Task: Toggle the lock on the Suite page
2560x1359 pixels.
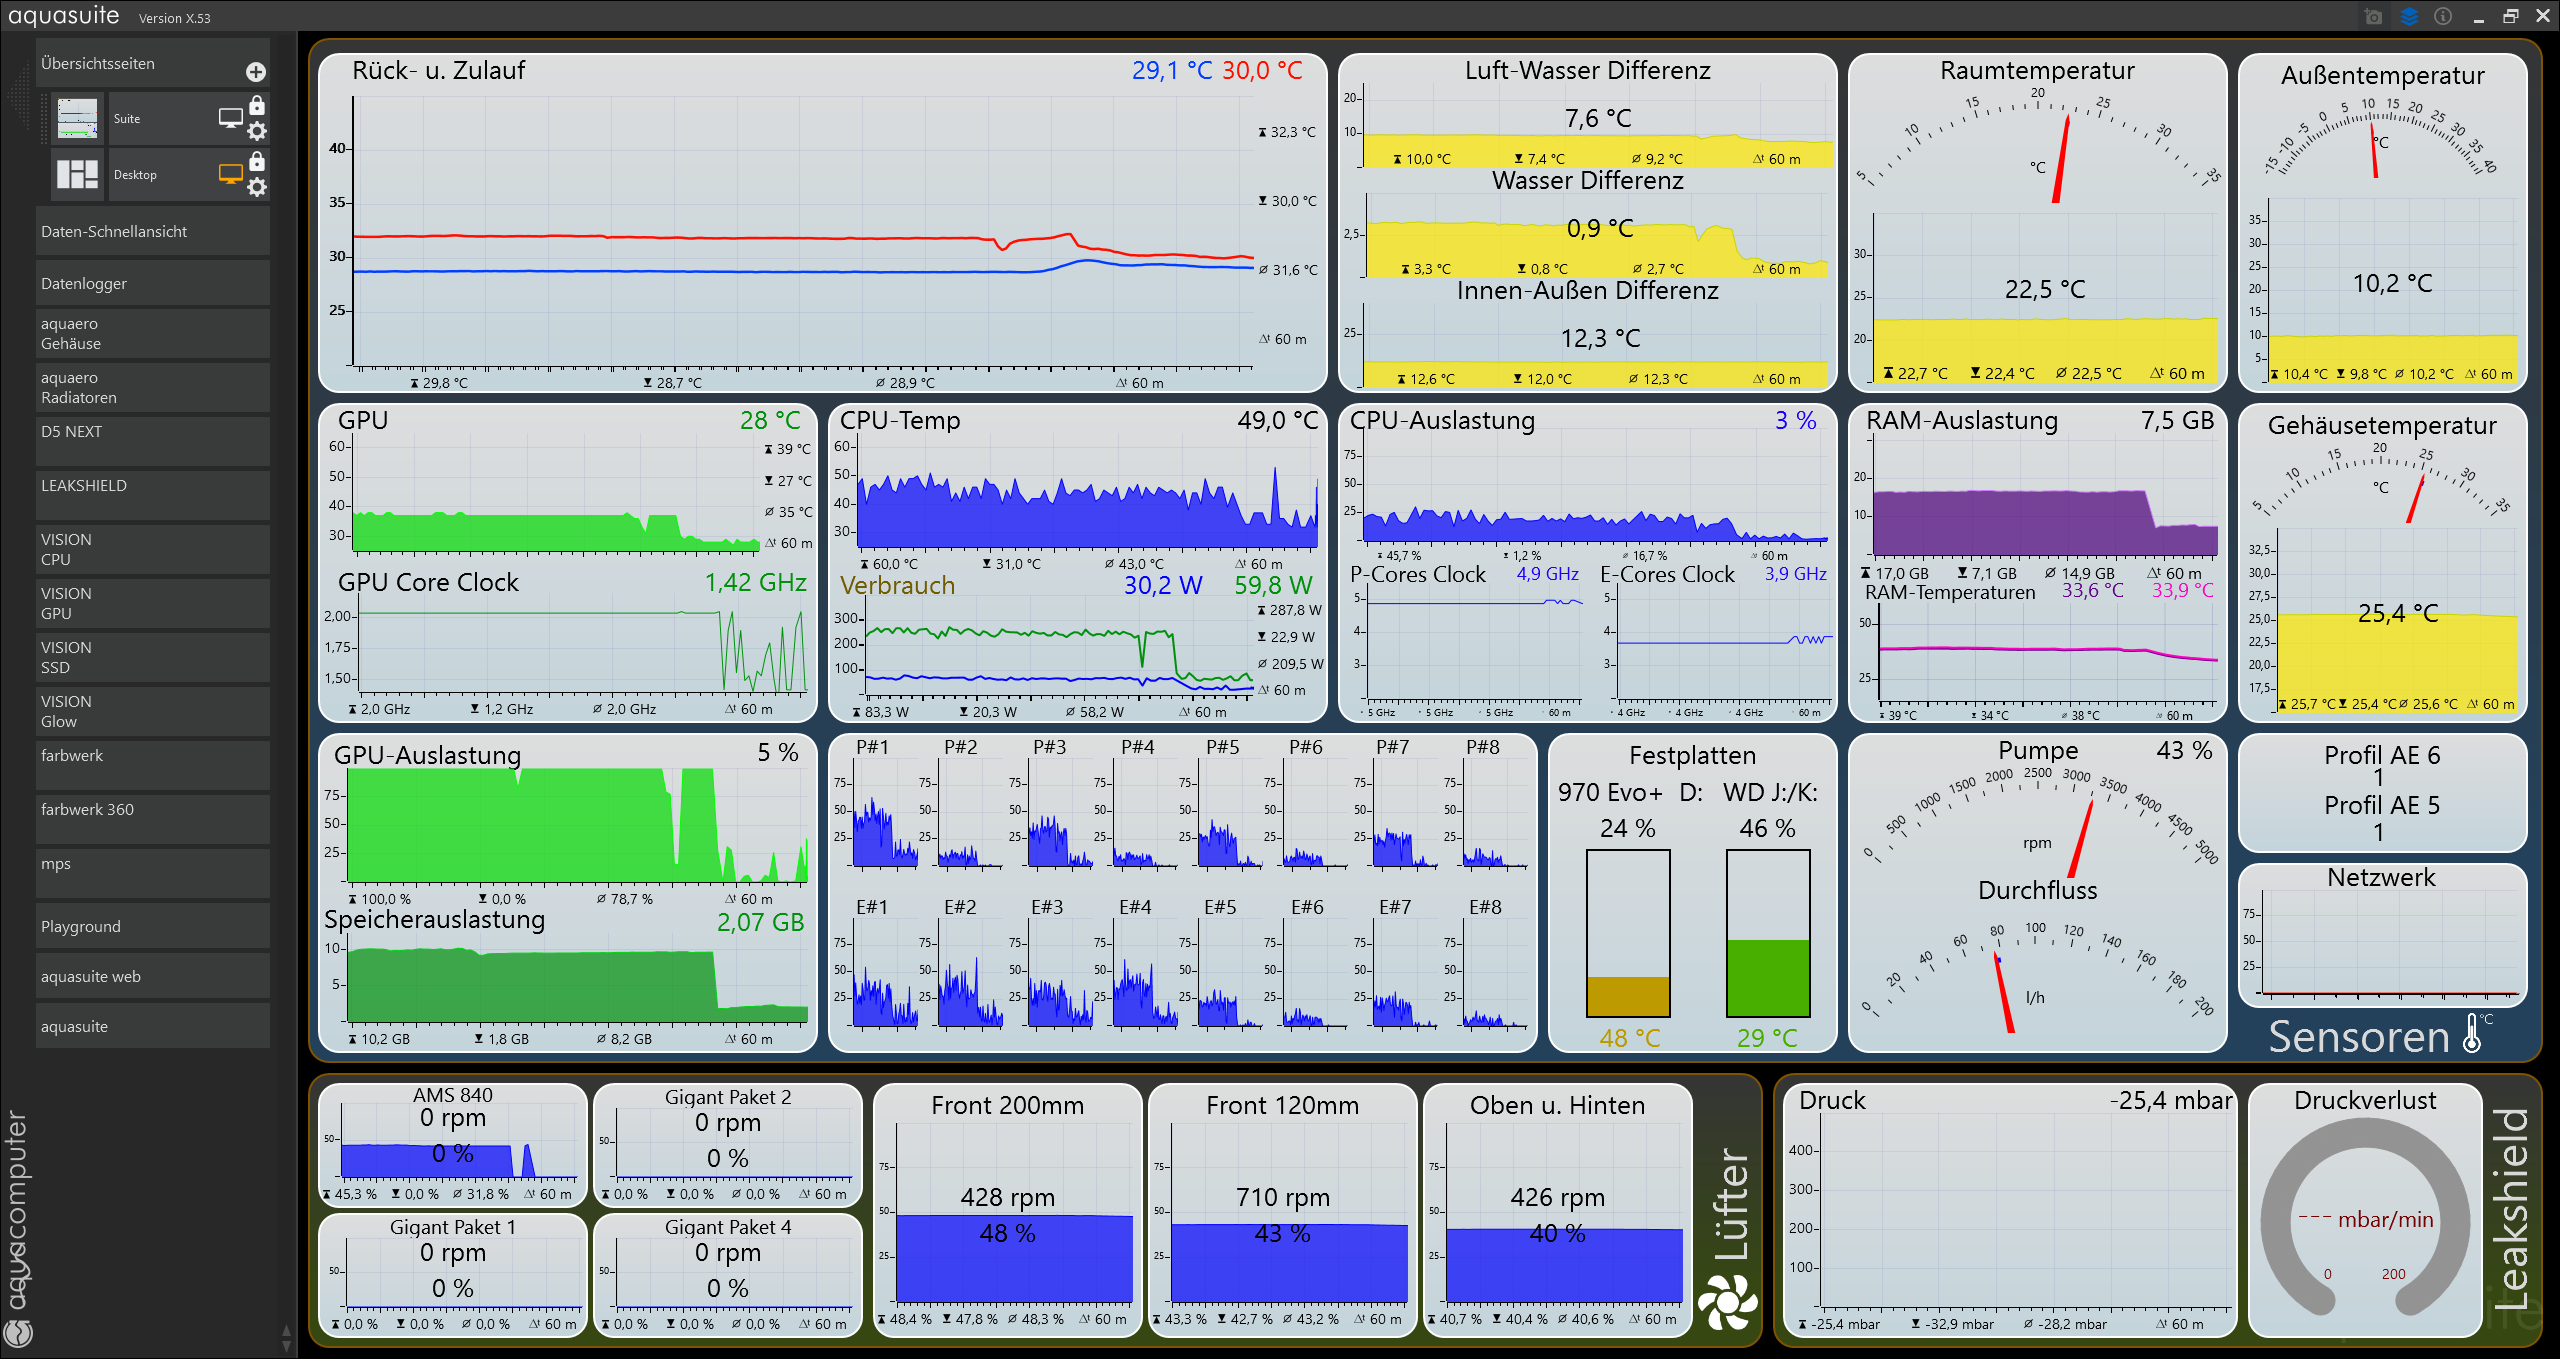Action: (x=257, y=105)
